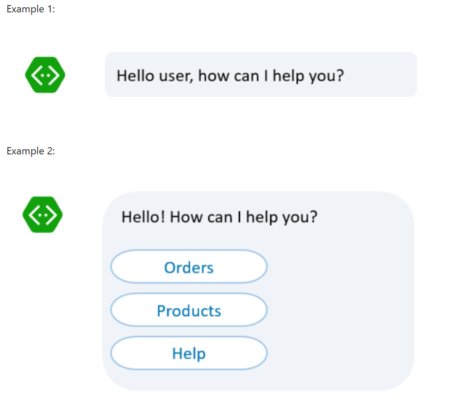Image resolution: width=452 pixels, height=400 pixels.
Task: Click the word 'Orders' inside the first option pill
Action: click(189, 268)
